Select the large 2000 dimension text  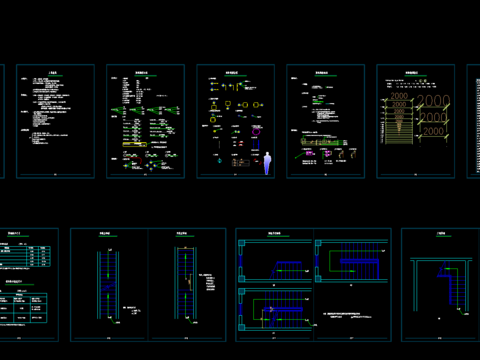(x=433, y=101)
